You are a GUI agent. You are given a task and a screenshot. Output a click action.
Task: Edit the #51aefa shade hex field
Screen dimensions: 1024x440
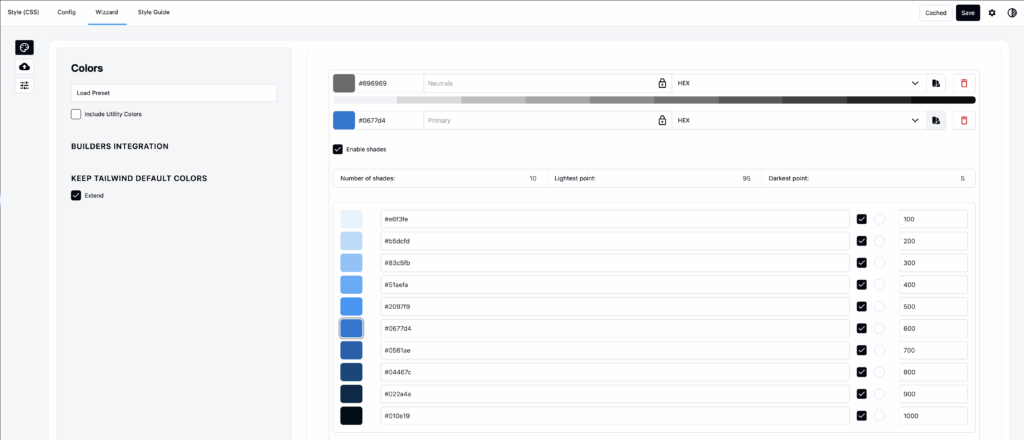615,285
